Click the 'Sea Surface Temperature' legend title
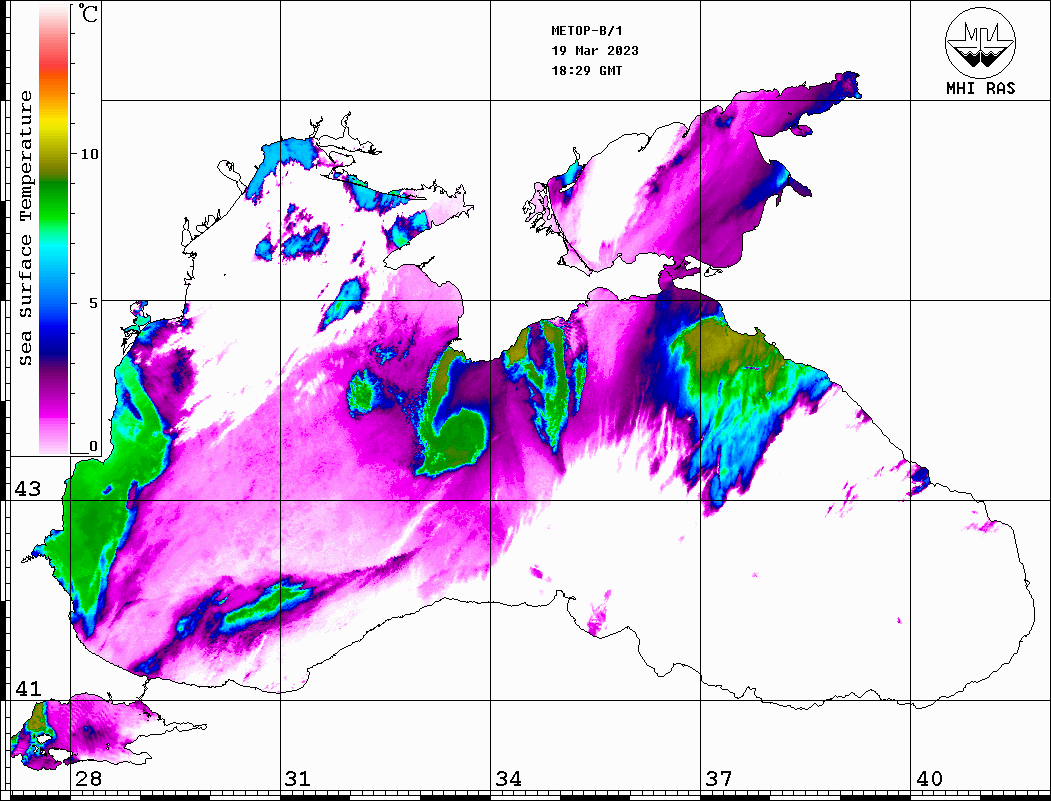1051x801 pixels. point(25,228)
